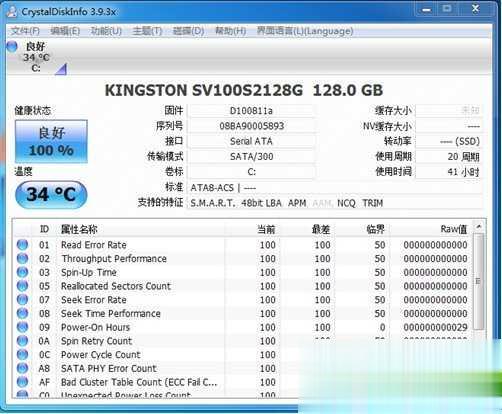
Task: Select the Read Error Rate row name
Action: (94, 245)
